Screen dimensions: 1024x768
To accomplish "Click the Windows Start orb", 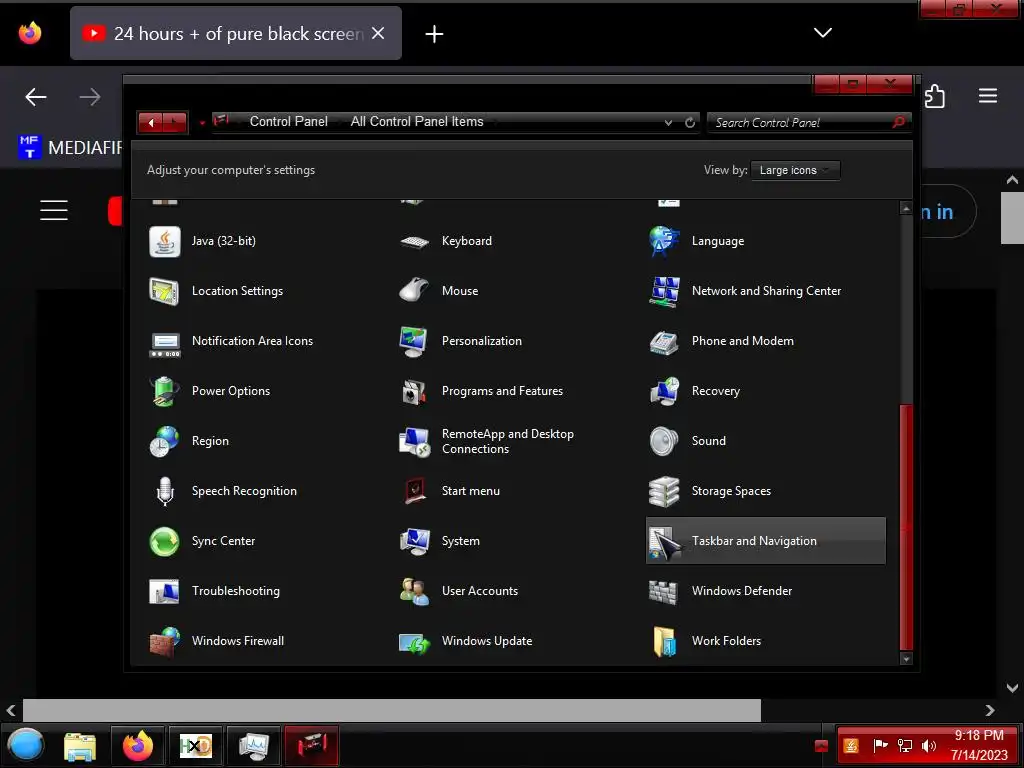I will click(25, 745).
